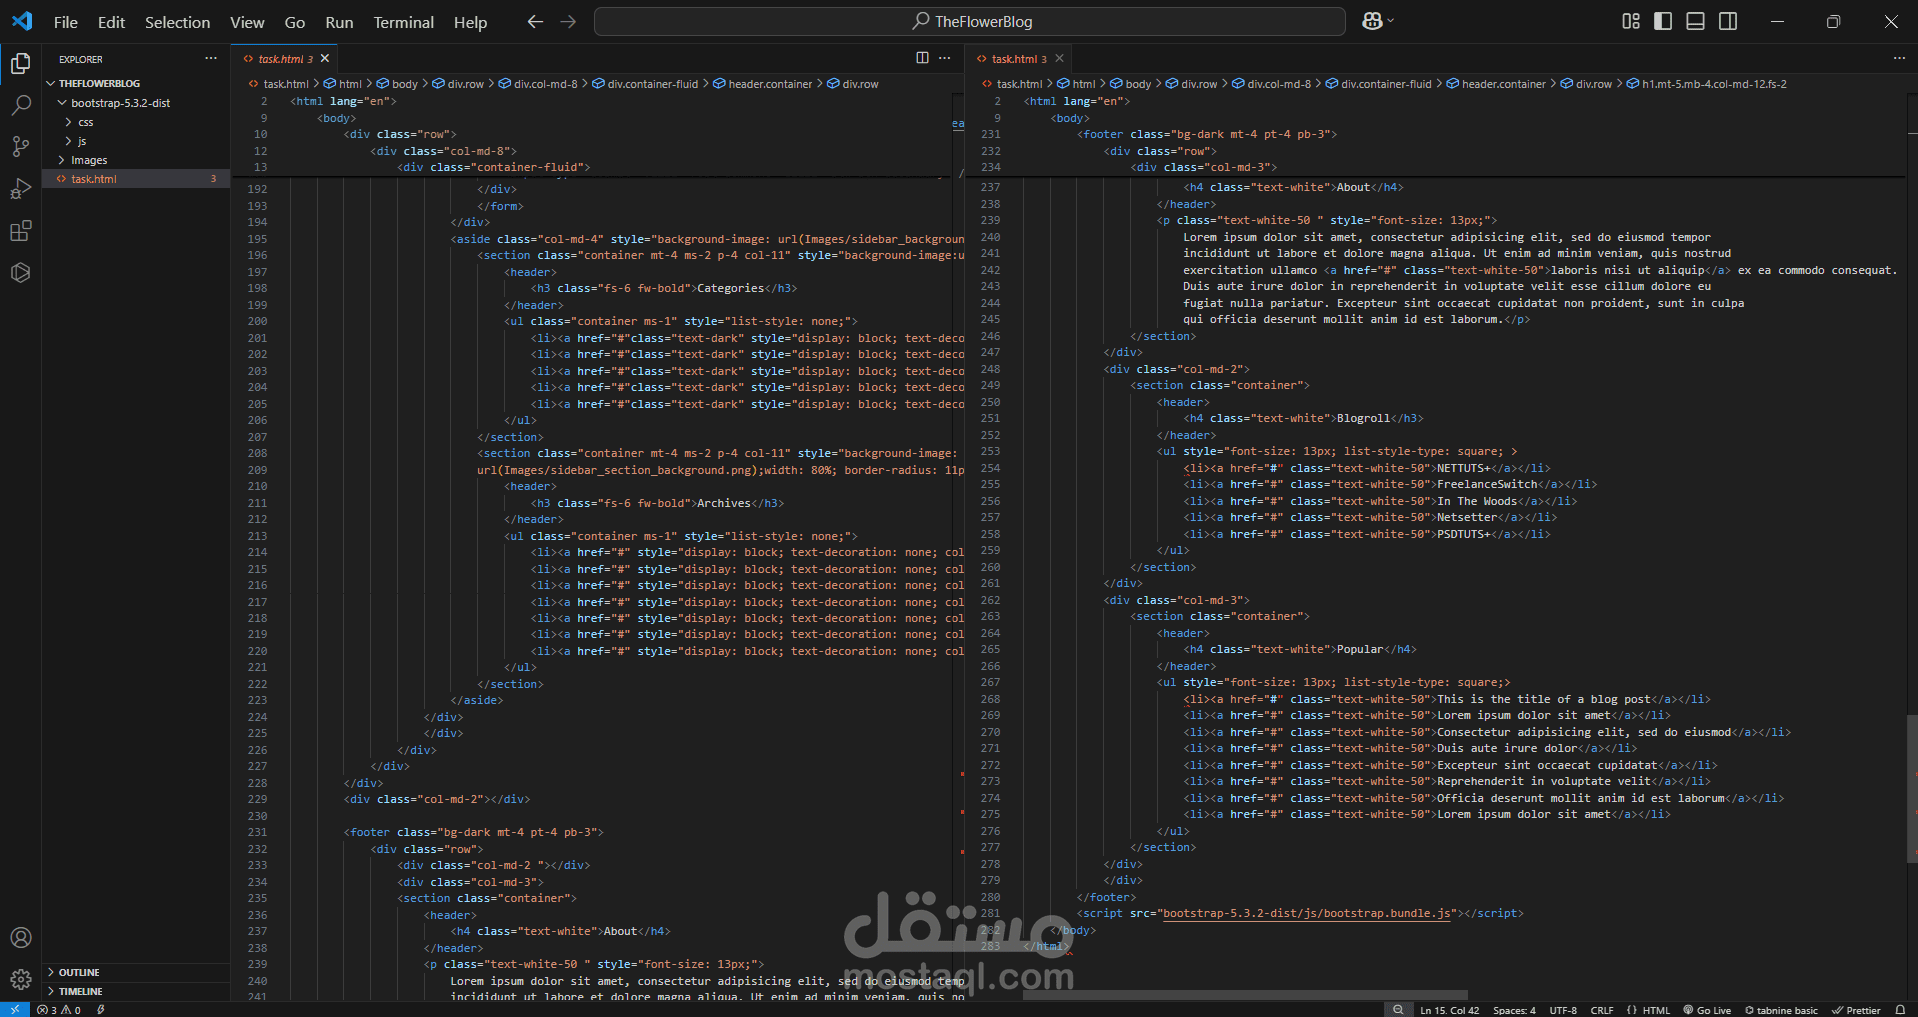Viewport: 1918px width, 1017px height.
Task: Toggle the Primary Side Bar
Action: (x=1663, y=21)
